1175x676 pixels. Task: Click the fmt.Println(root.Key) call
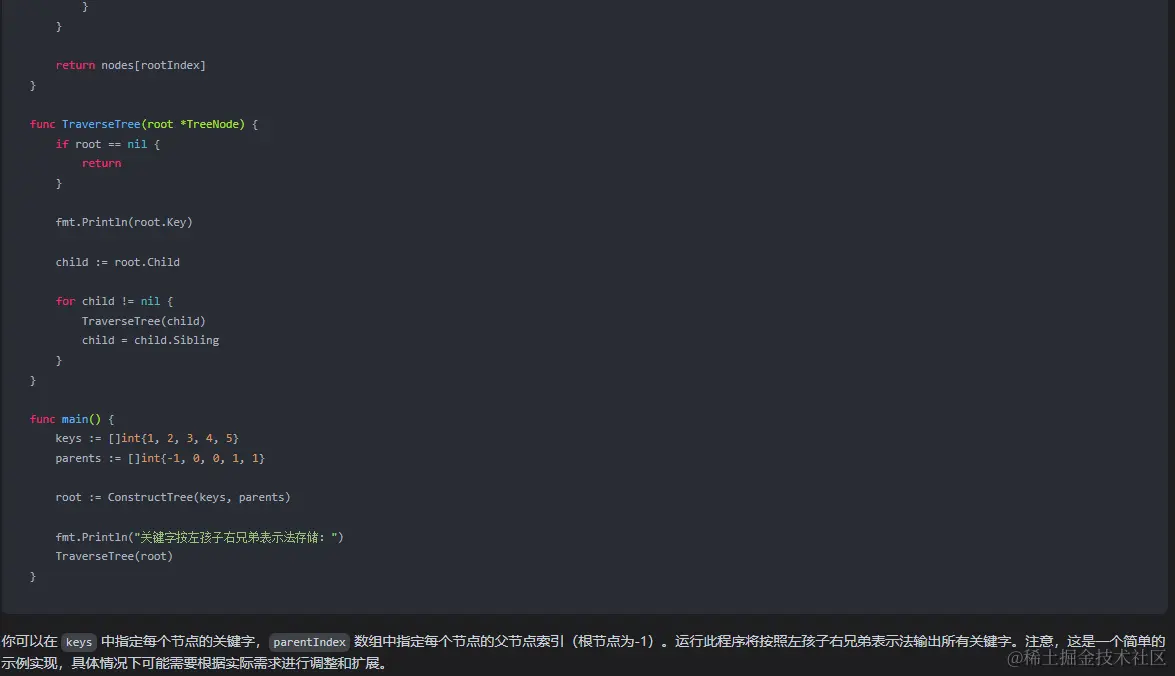pyautogui.click(x=123, y=221)
